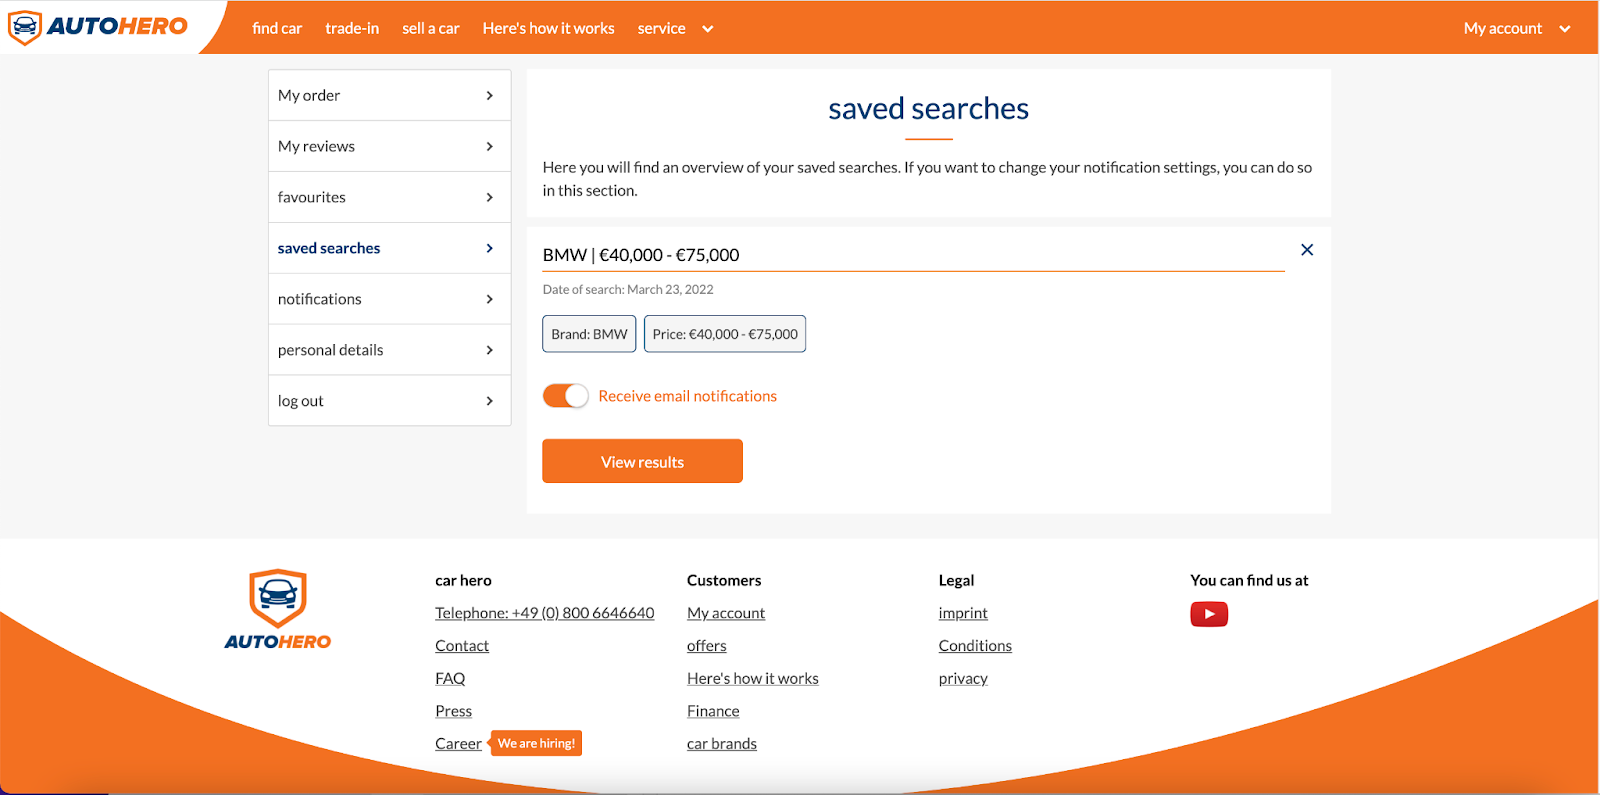
Task: Open the privacy legal link
Action: tap(963, 678)
